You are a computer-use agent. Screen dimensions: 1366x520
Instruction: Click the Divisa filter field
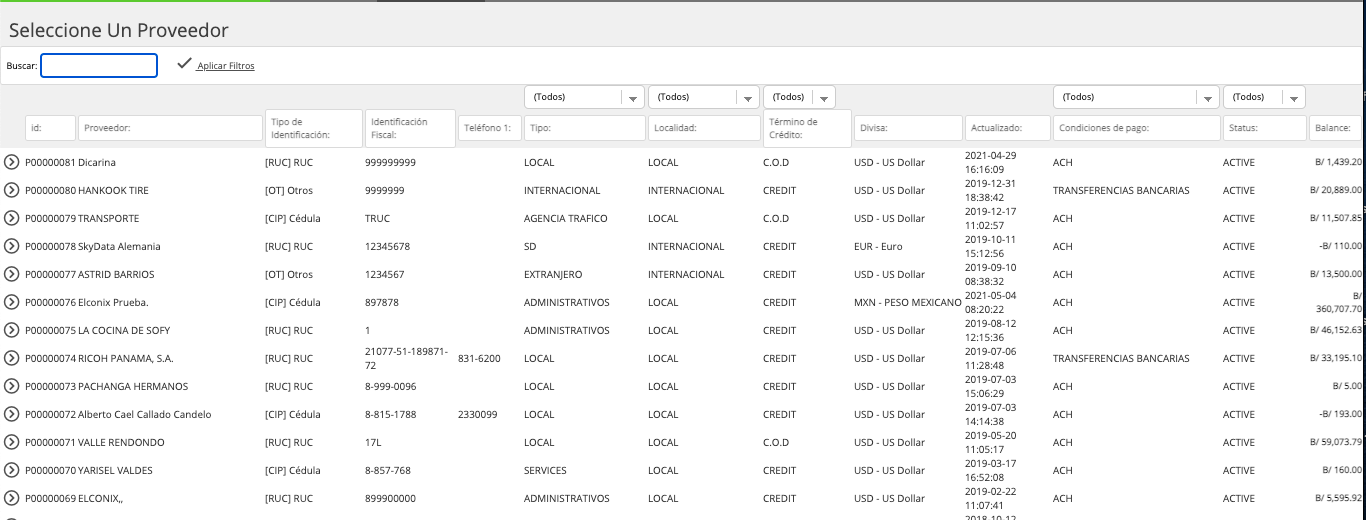[x=908, y=128]
